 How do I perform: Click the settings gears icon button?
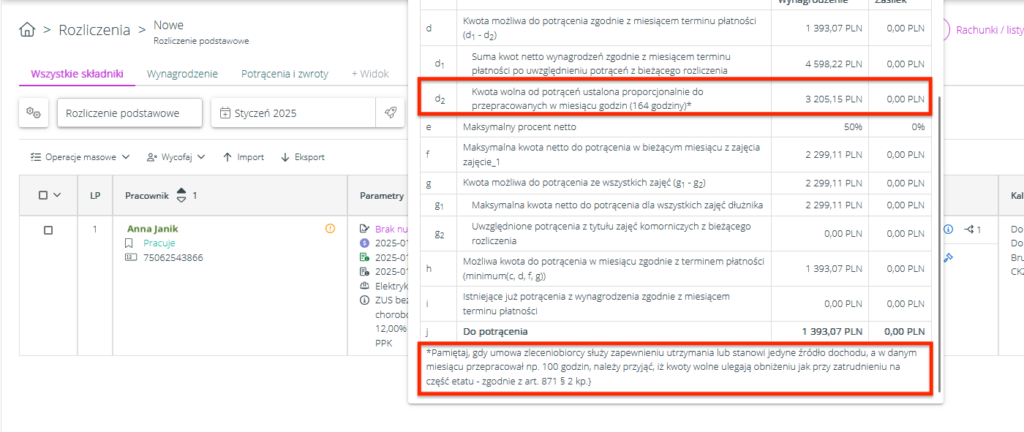pos(34,113)
